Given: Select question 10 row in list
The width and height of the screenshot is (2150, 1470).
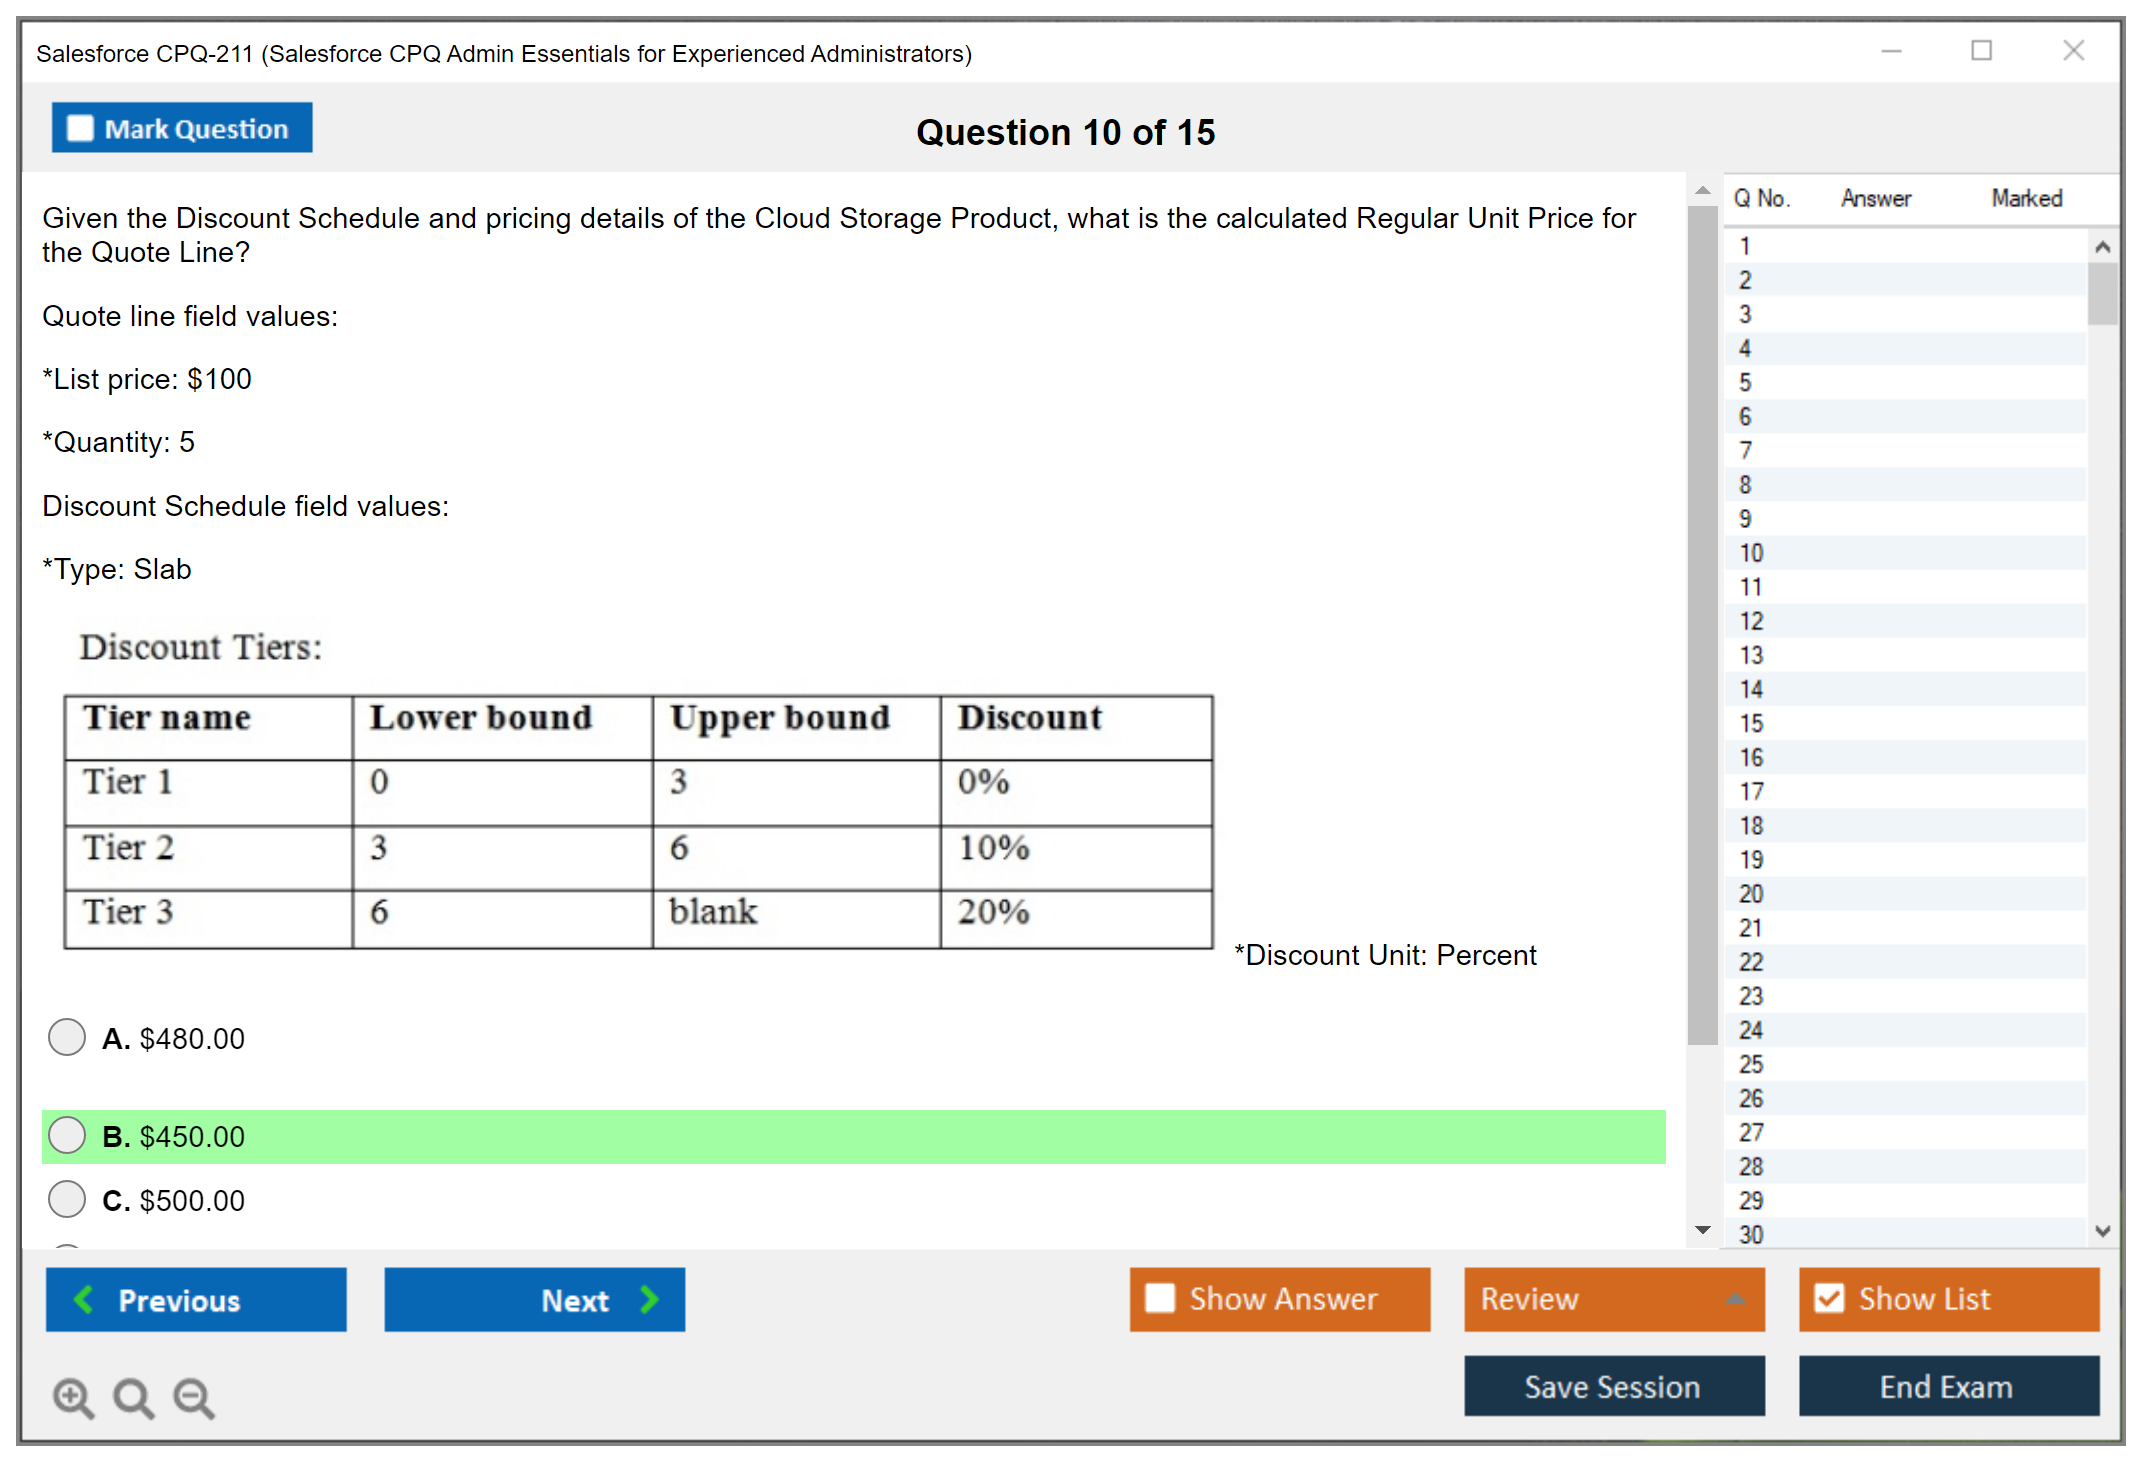Looking at the screenshot, I should pos(1751,553).
